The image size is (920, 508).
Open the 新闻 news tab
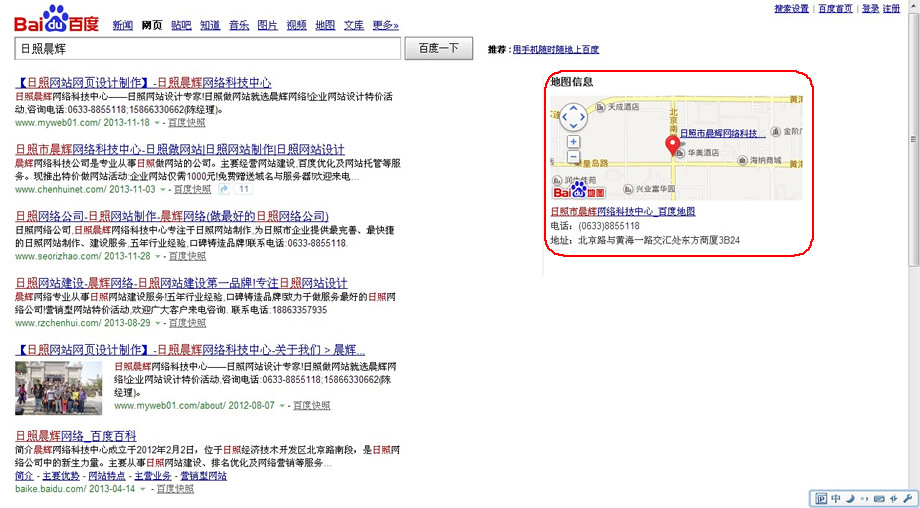[123, 25]
